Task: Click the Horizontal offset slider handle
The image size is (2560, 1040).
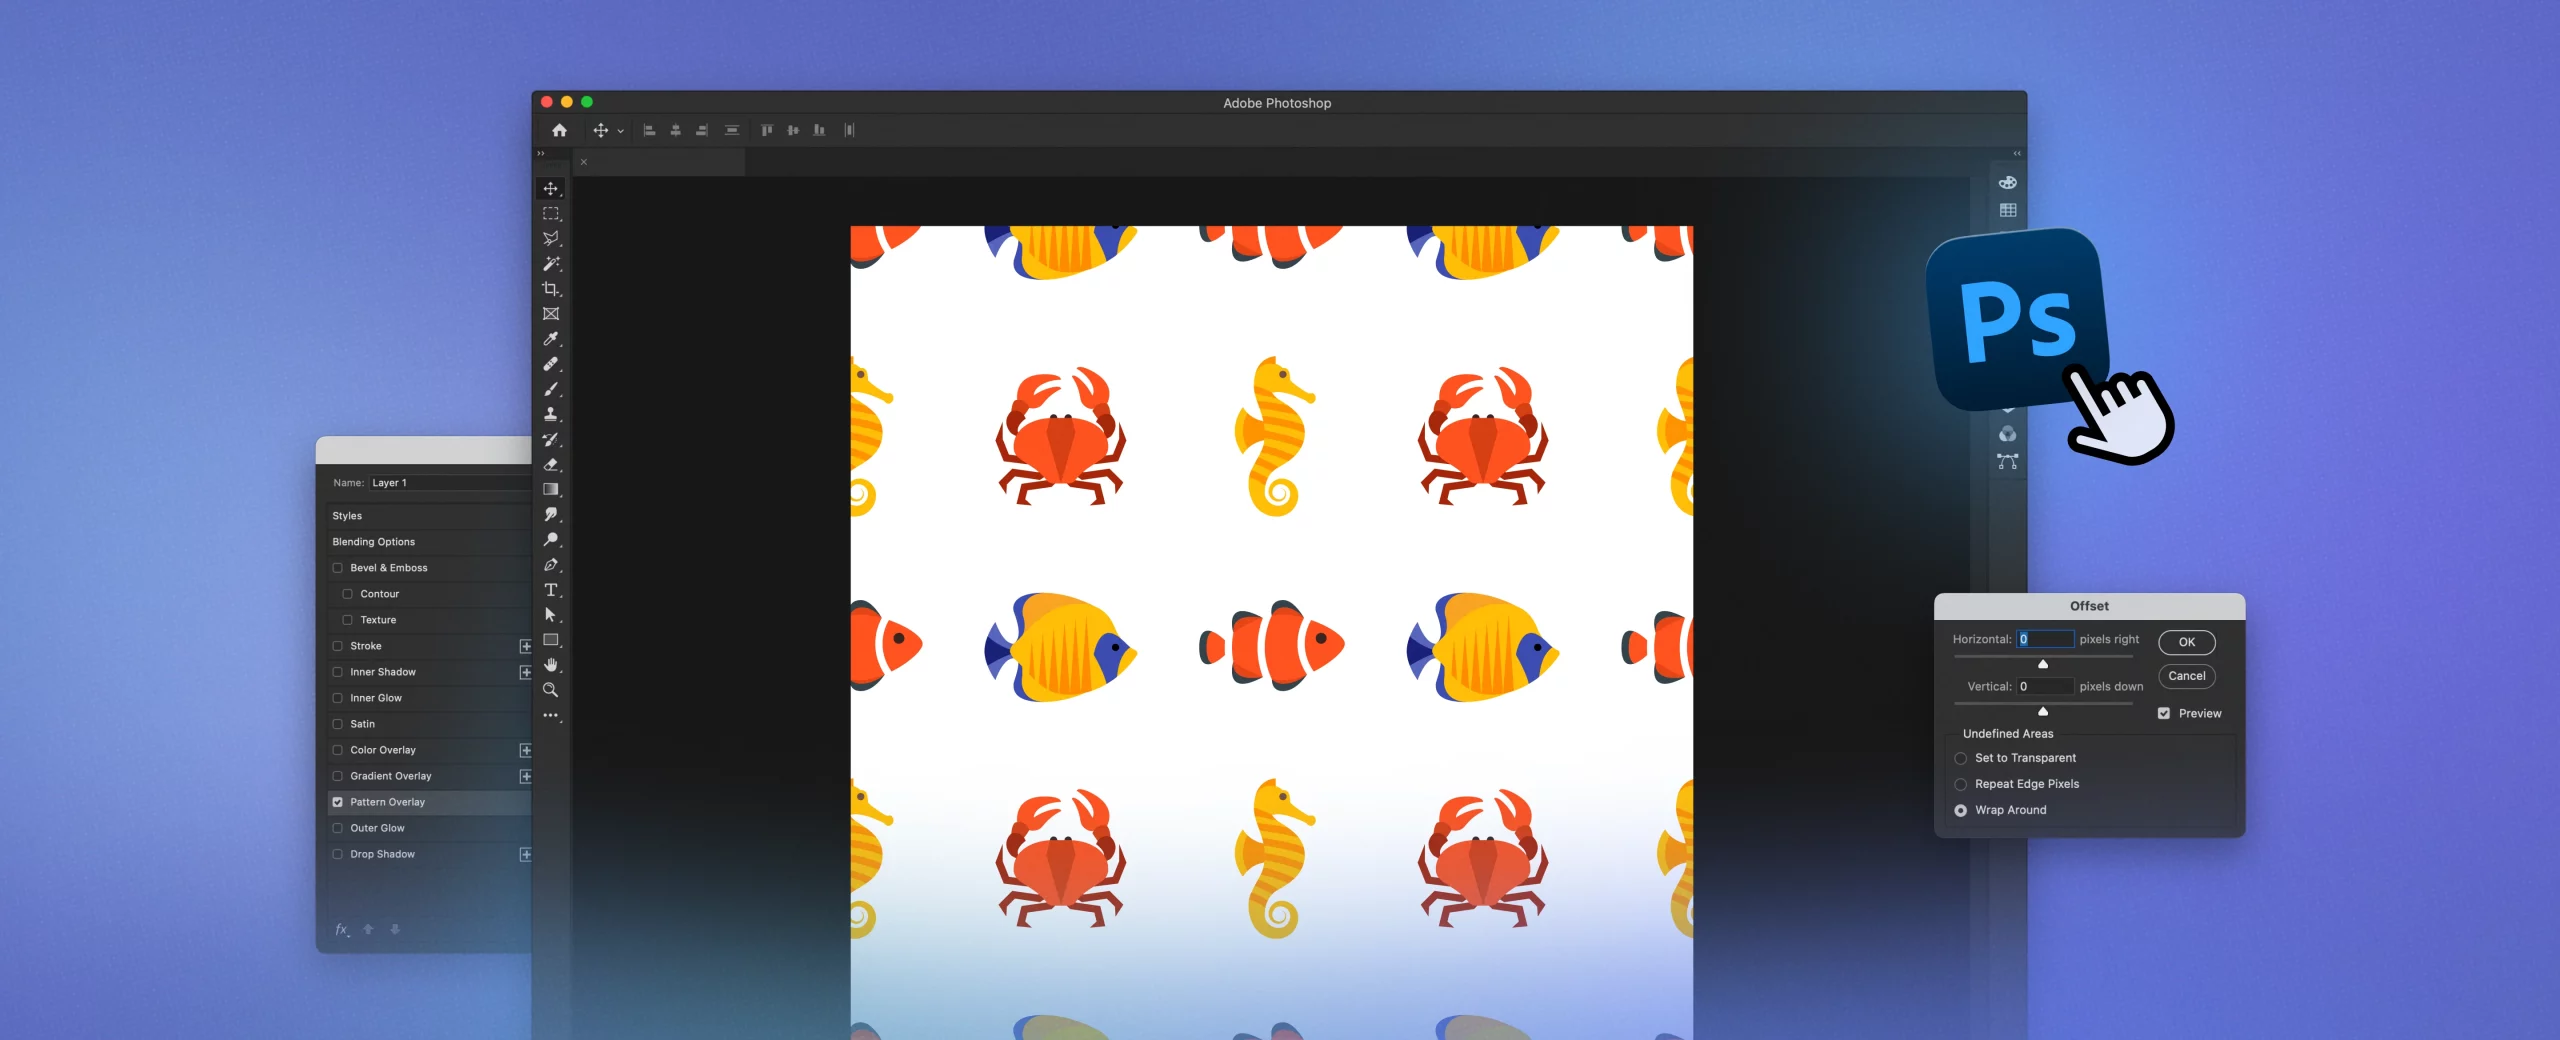Action: coord(2043,664)
